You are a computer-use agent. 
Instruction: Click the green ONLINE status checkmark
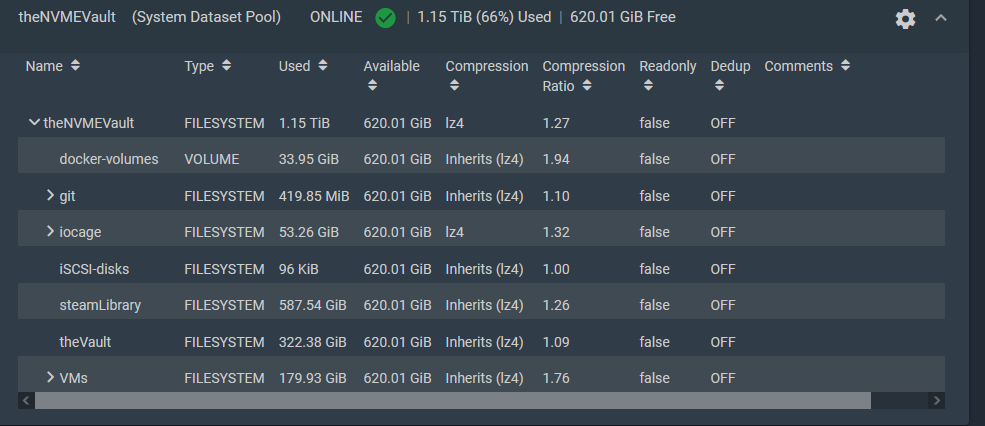coord(385,18)
